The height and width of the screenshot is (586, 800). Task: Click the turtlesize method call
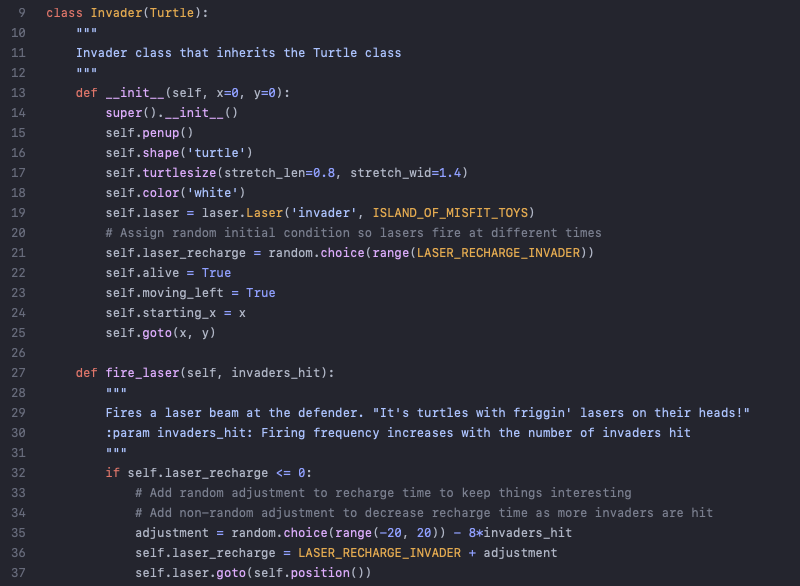click(x=179, y=173)
